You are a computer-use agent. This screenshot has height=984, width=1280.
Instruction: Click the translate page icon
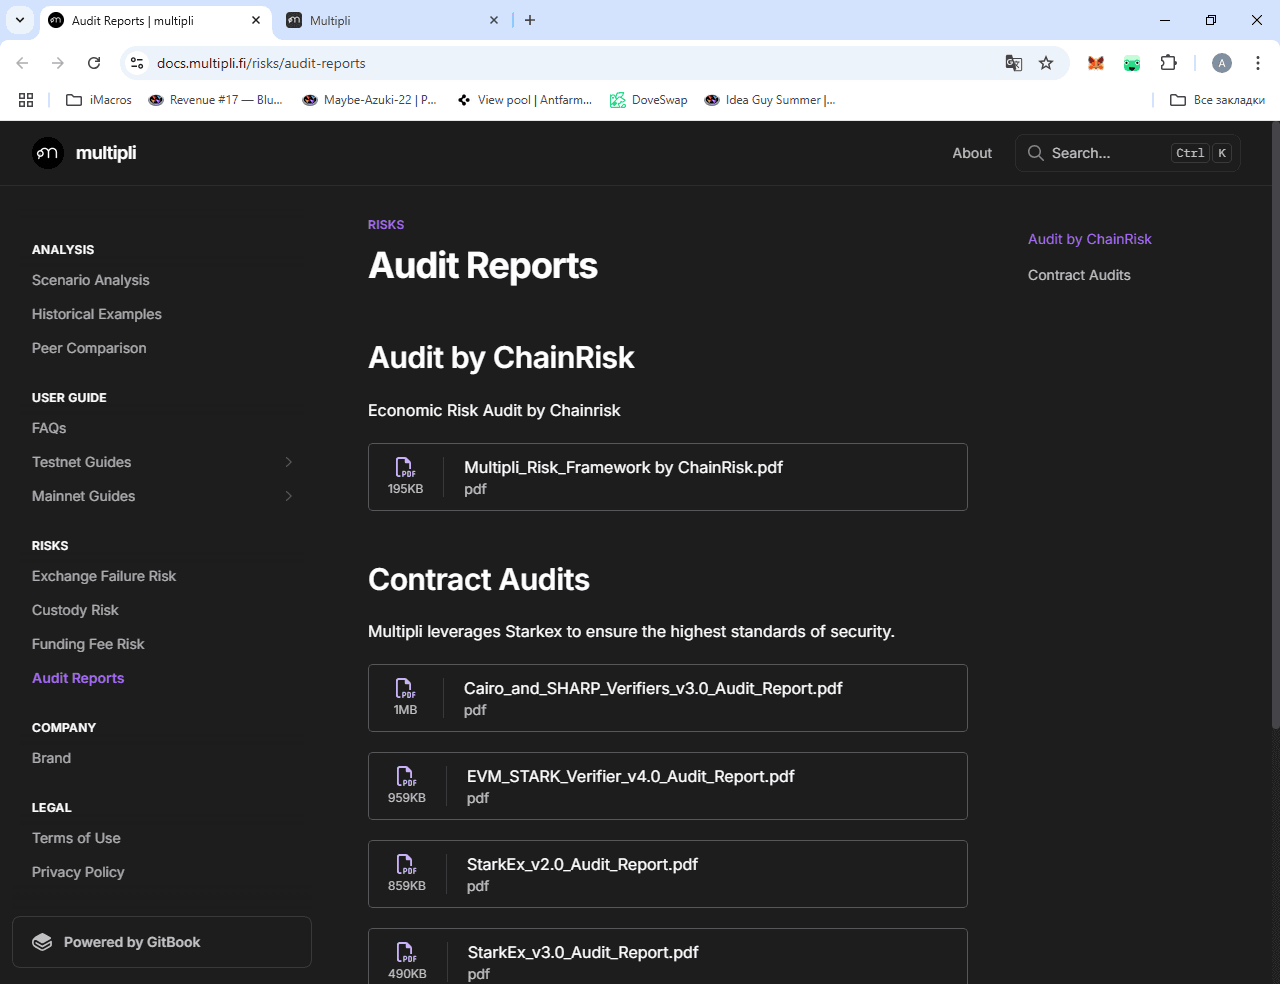click(1014, 63)
